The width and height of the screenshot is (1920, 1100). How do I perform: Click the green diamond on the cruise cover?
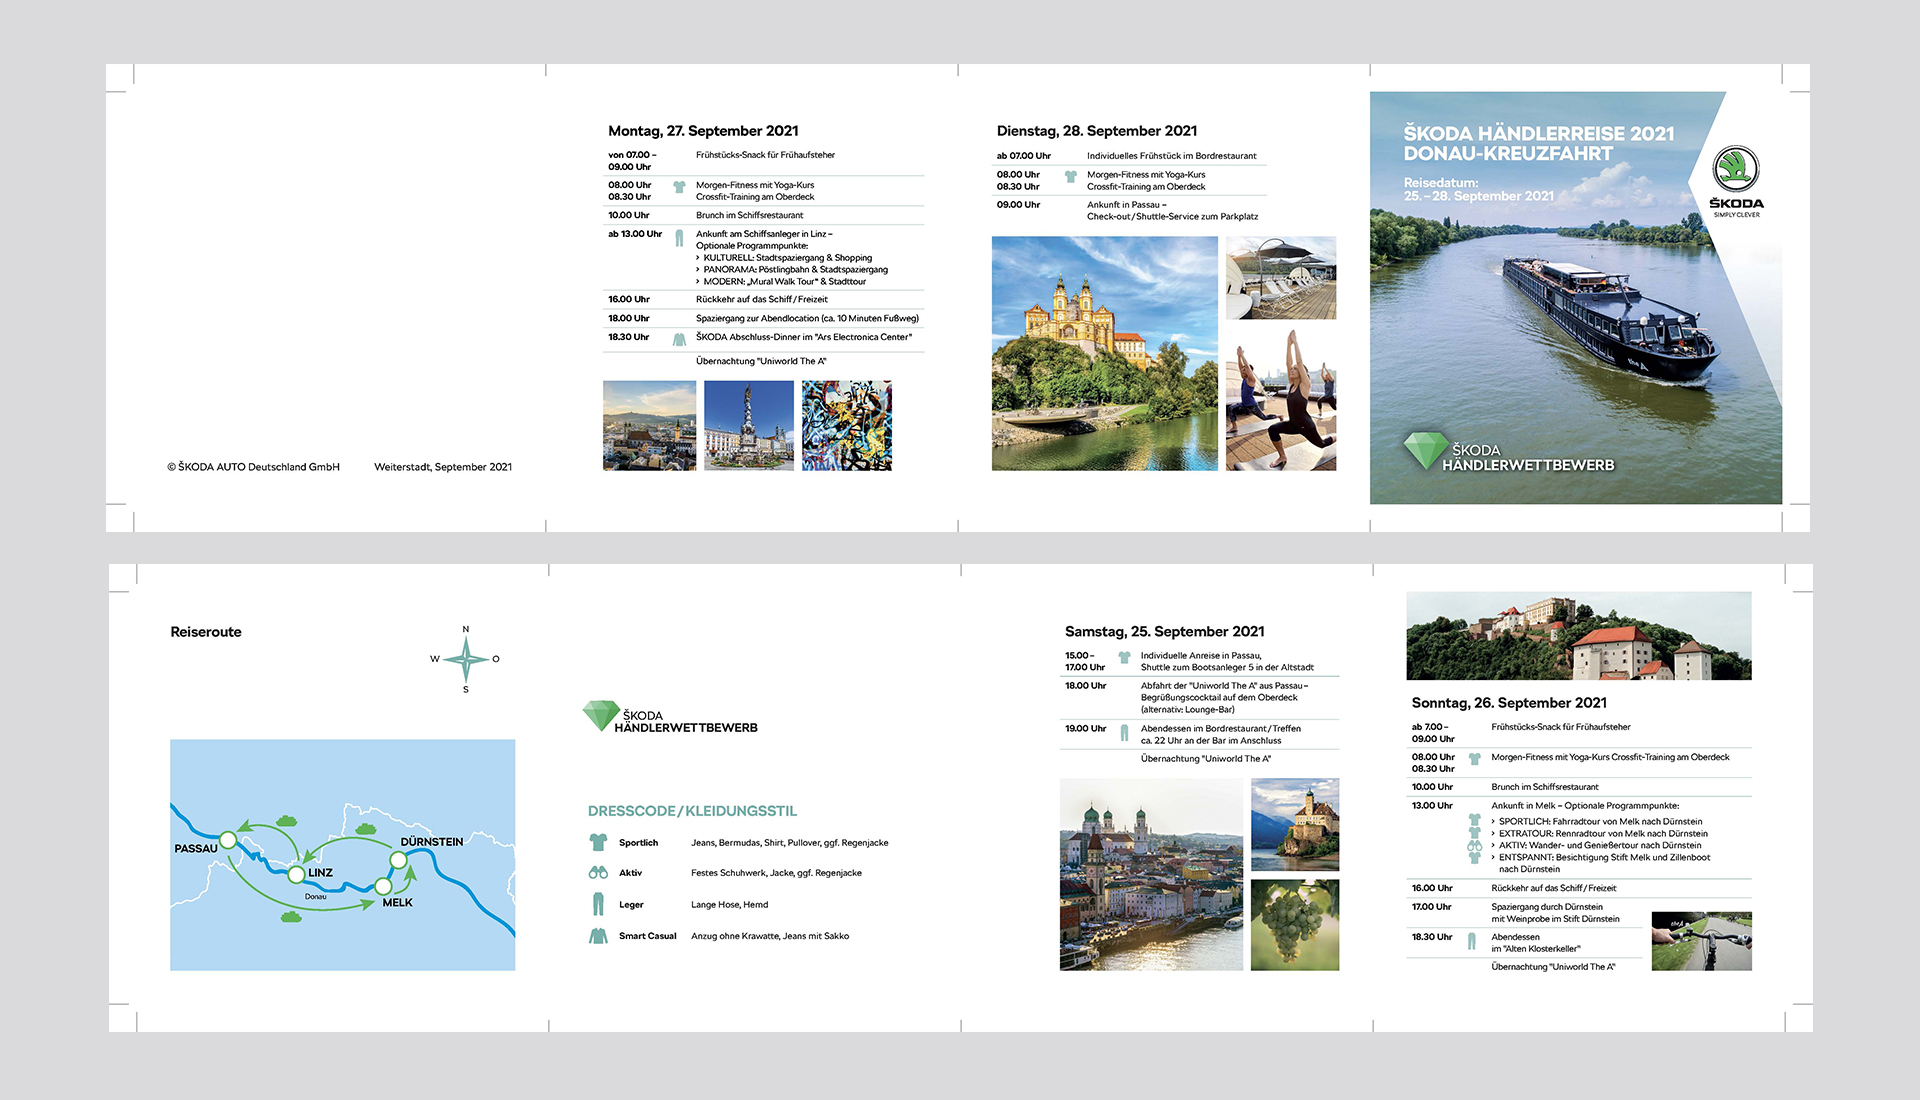coord(1425,449)
